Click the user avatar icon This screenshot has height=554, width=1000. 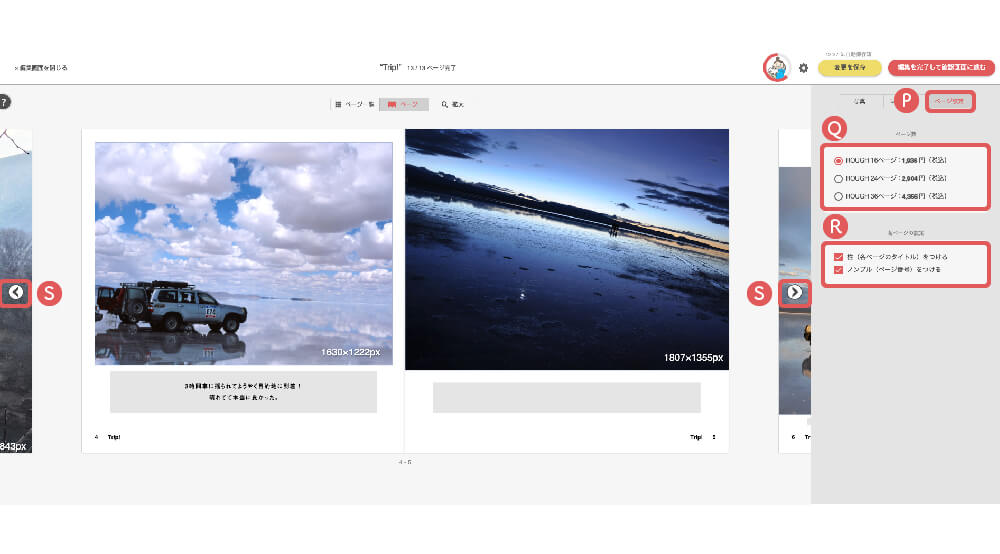coord(776,68)
